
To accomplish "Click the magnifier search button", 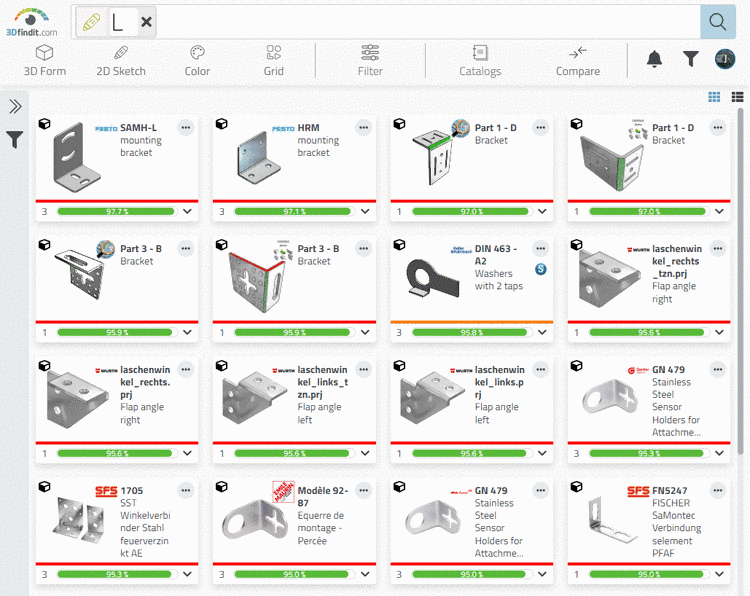I will point(717,22).
